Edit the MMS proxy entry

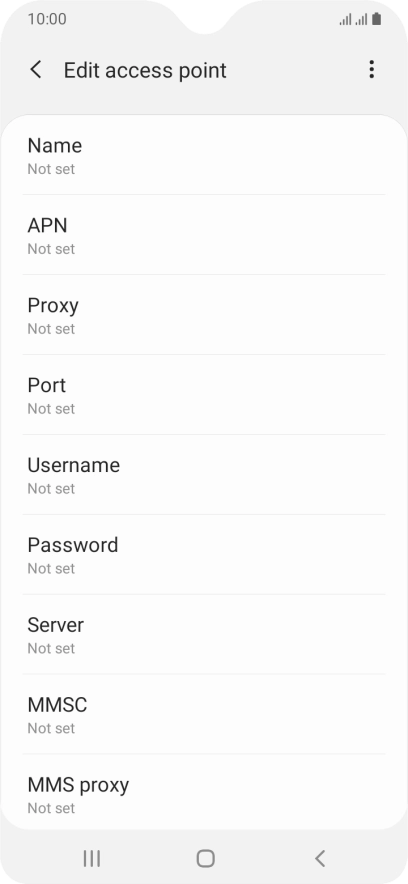point(204,792)
